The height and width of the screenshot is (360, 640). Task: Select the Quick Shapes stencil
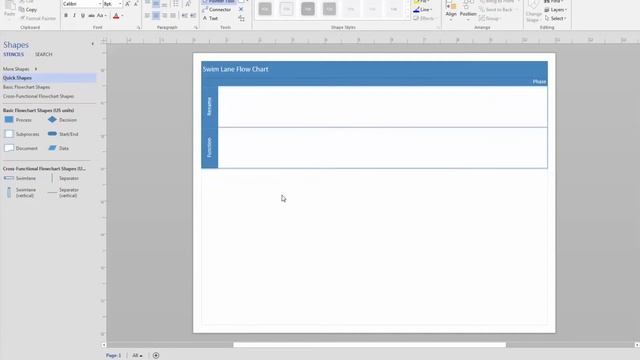pyautogui.click(x=48, y=78)
